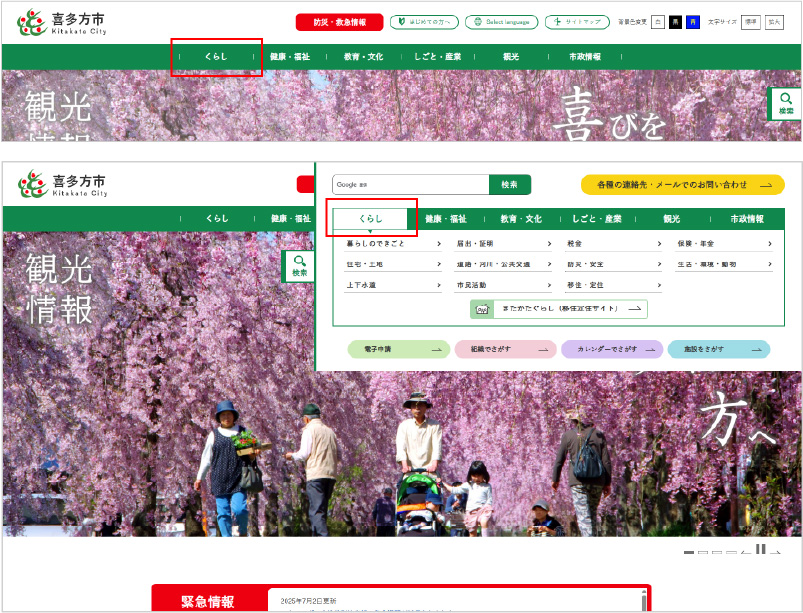The height and width of the screenshot is (613, 803).
Task: Expand the 届出・証明 submenu entry
Action: coord(503,243)
